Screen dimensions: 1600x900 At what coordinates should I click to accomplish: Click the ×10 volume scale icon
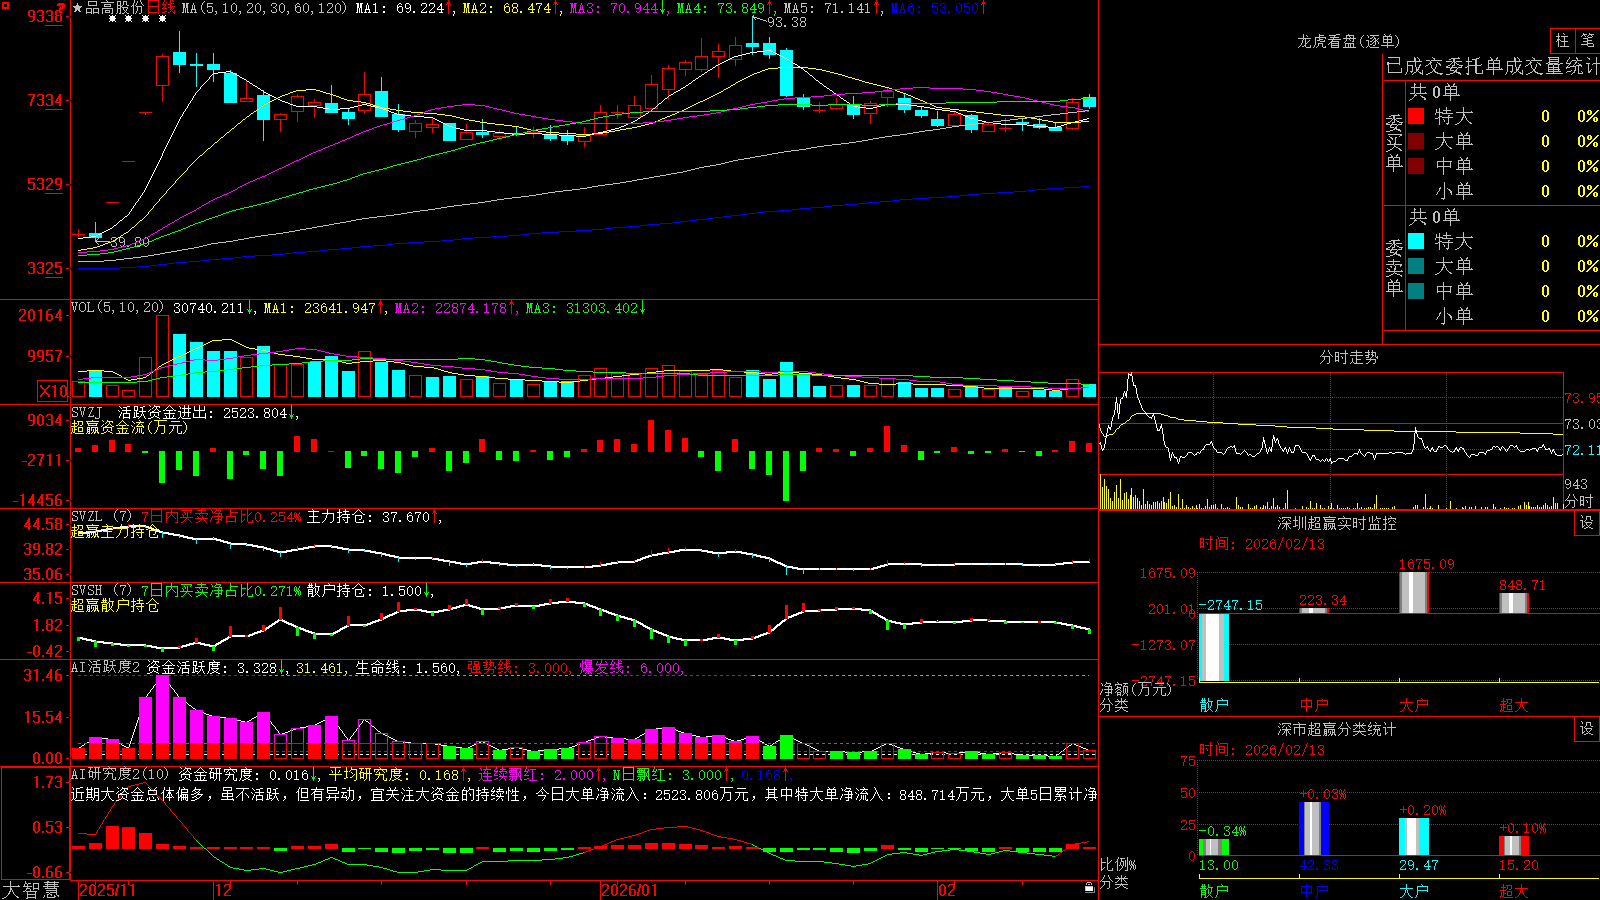[53, 391]
